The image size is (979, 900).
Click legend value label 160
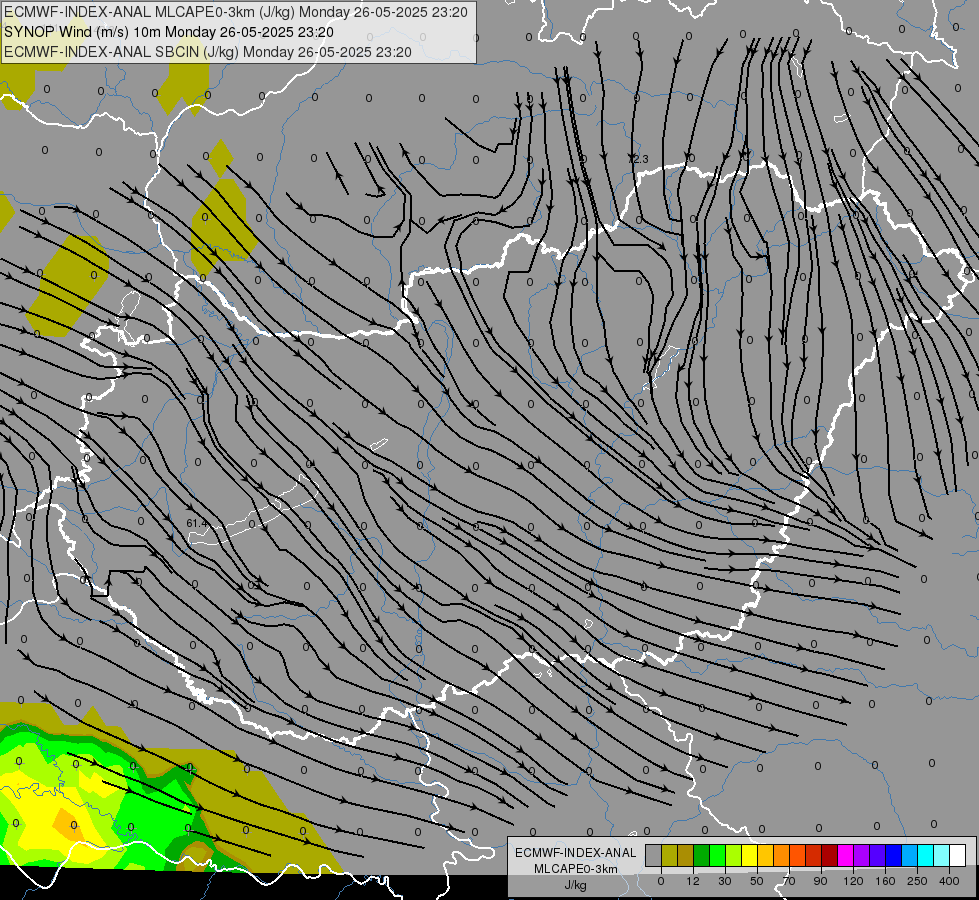pyautogui.click(x=885, y=881)
